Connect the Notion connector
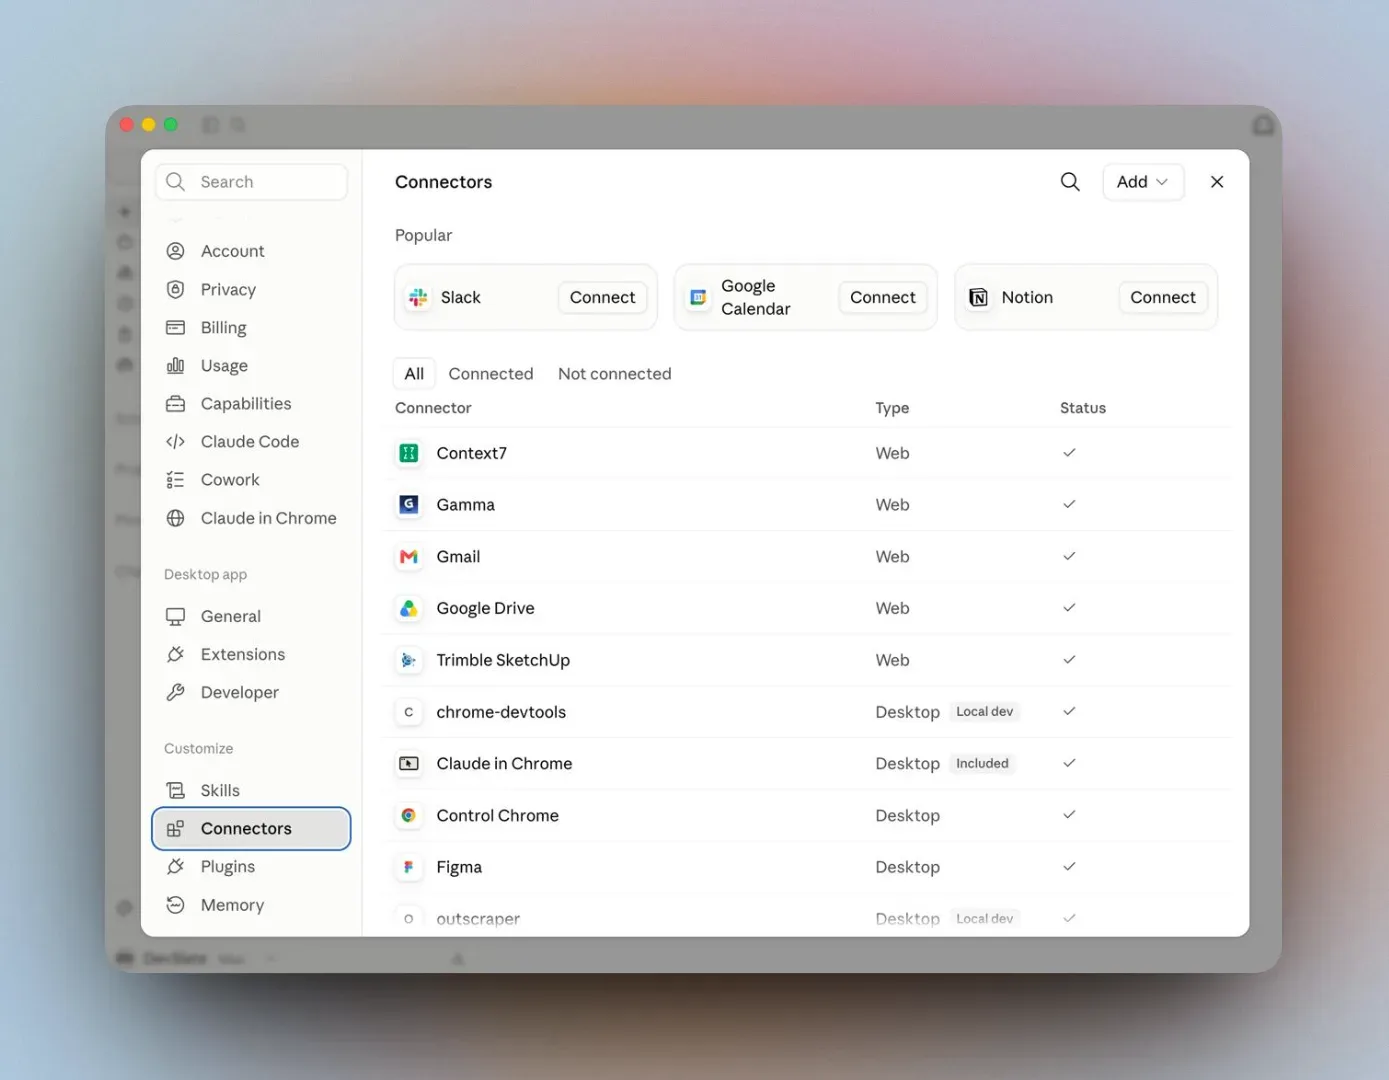This screenshot has width=1389, height=1080. click(1162, 297)
